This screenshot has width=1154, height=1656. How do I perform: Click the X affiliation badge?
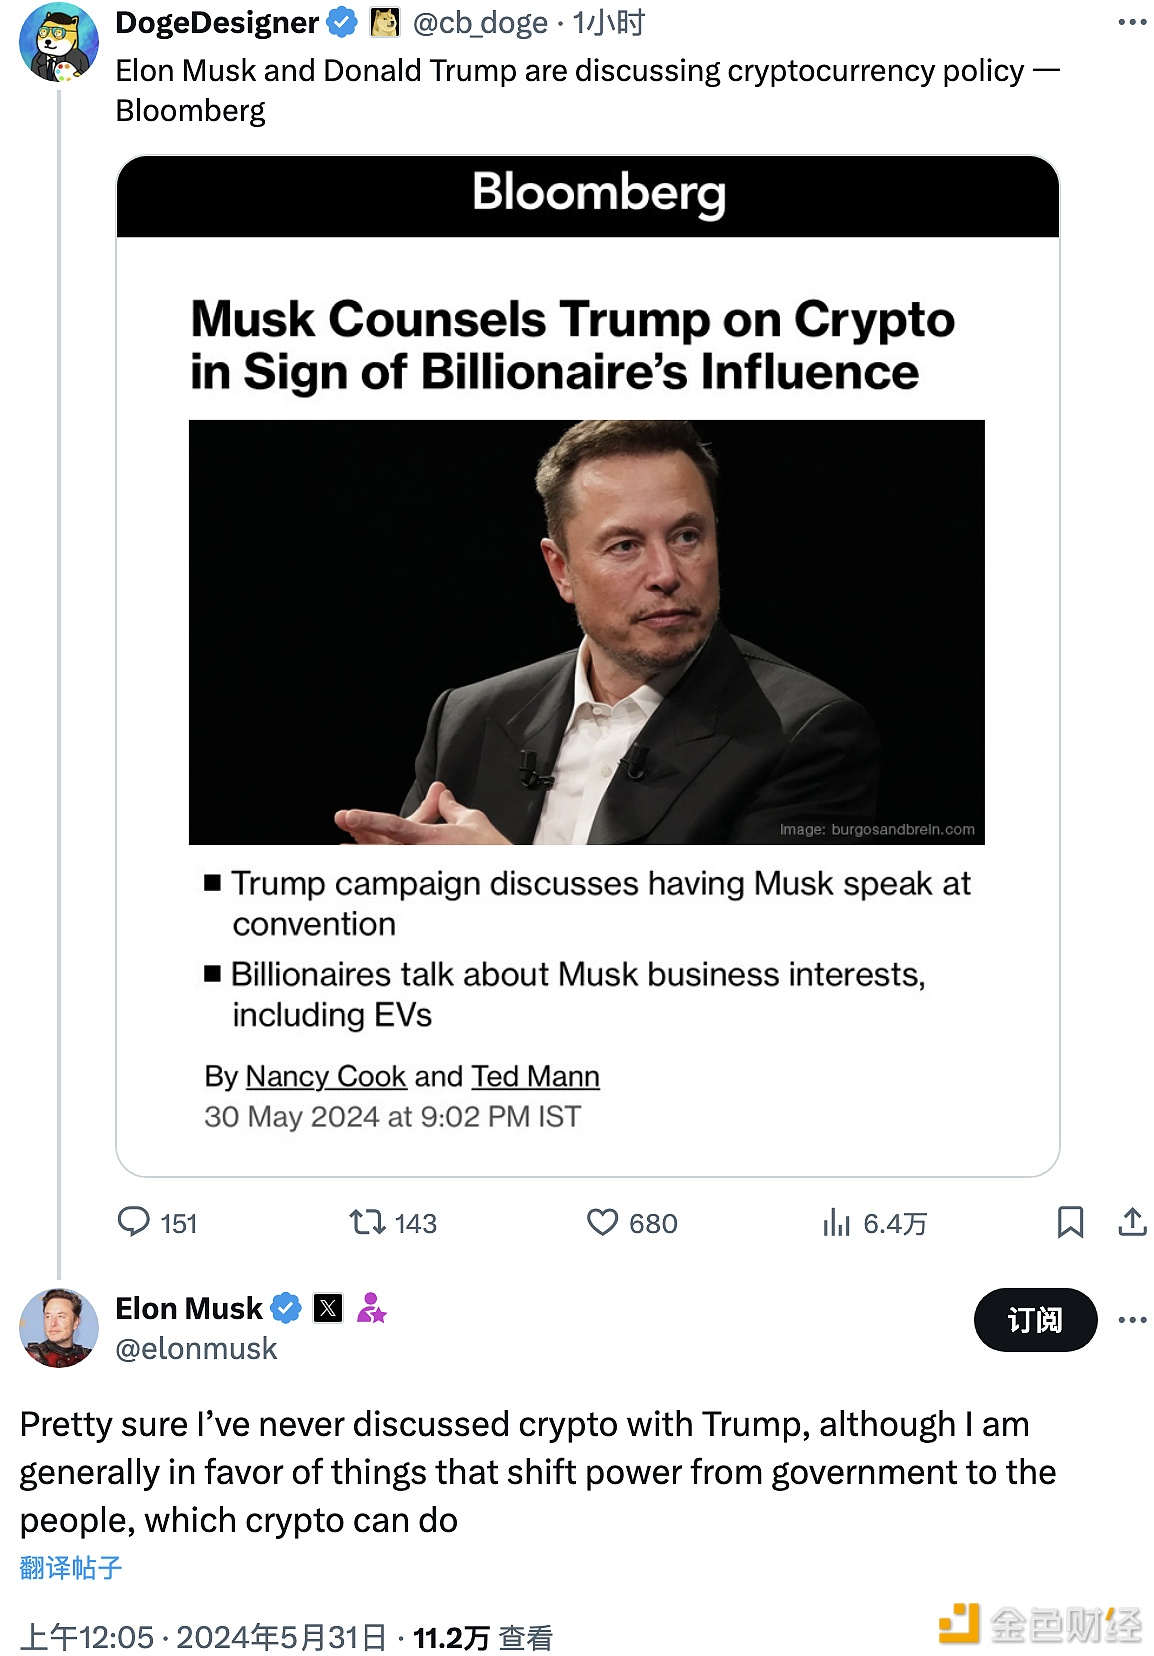pos(328,1308)
